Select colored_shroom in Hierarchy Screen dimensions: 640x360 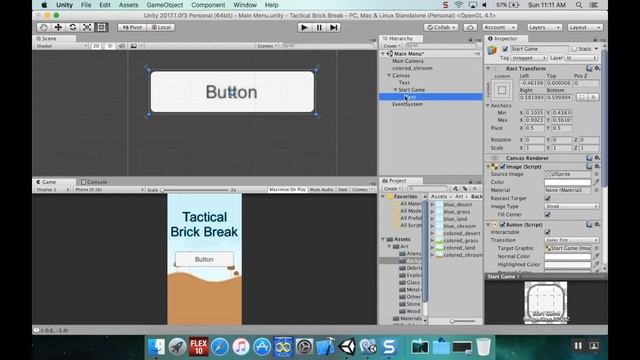[412, 68]
